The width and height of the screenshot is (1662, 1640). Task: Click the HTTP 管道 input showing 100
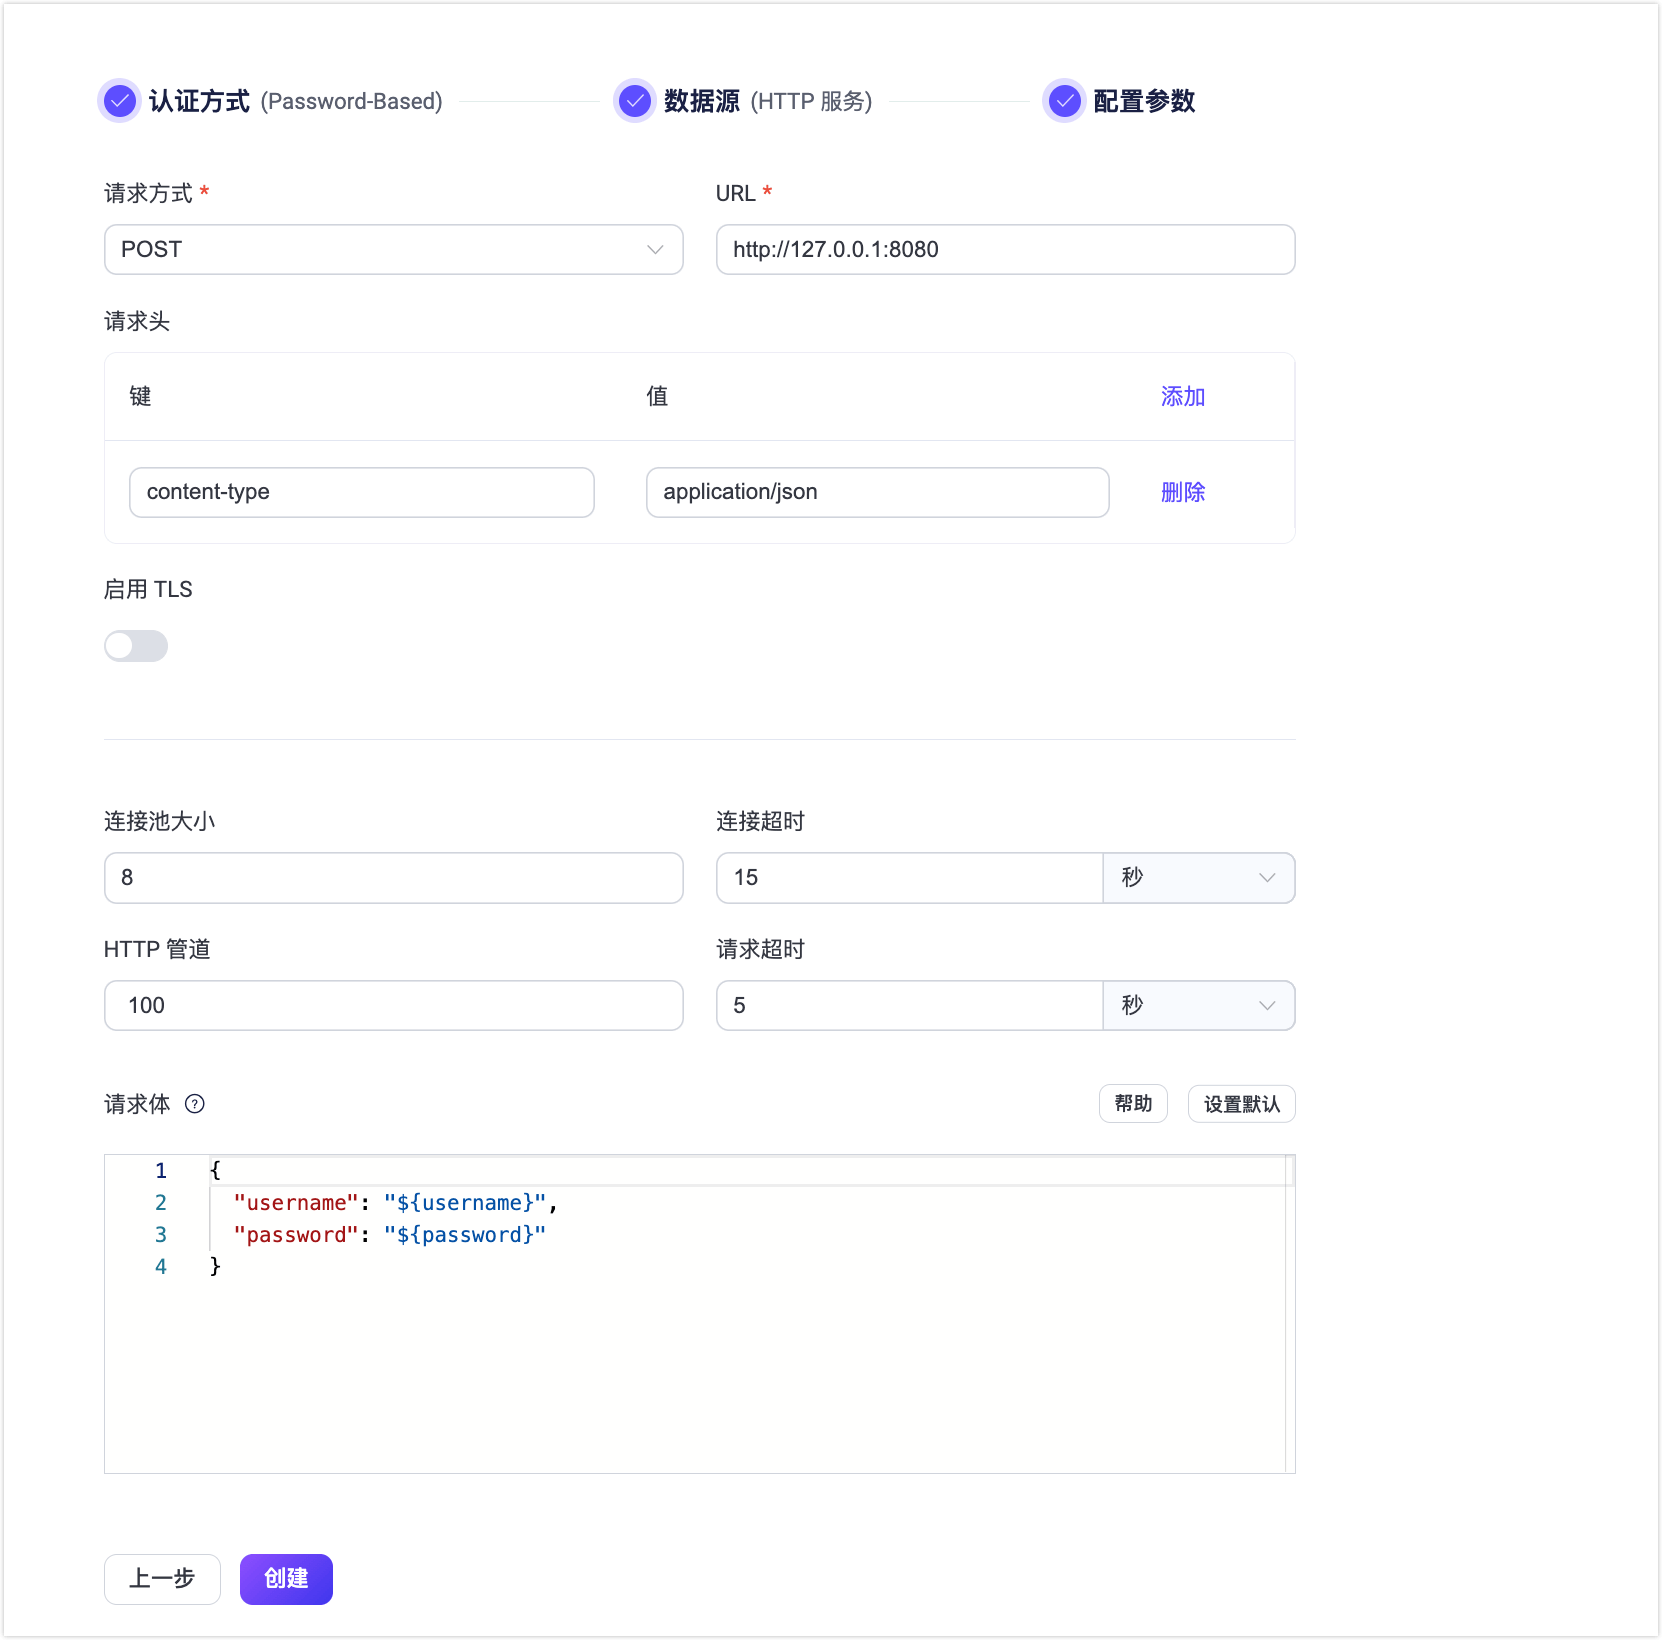[x=393, y=1006]
